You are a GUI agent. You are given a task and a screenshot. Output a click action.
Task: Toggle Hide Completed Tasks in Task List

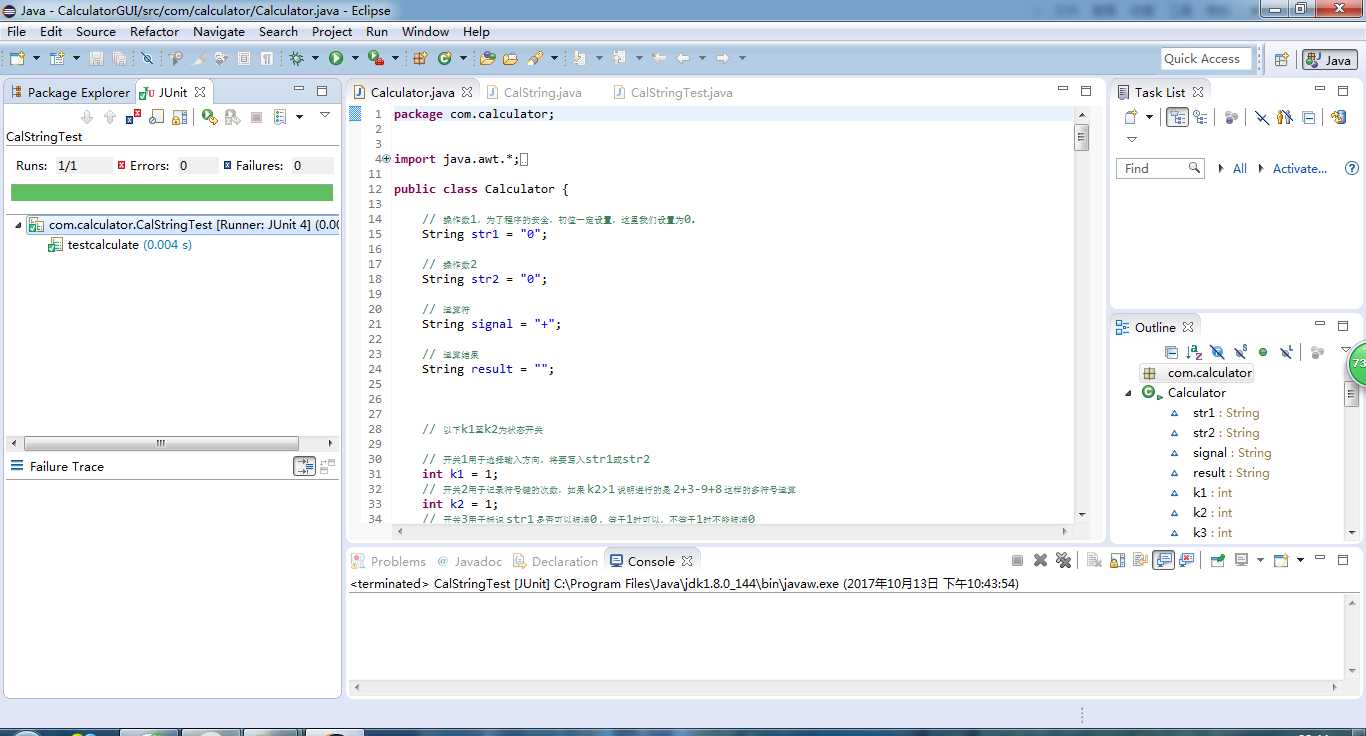[1262, 117]
